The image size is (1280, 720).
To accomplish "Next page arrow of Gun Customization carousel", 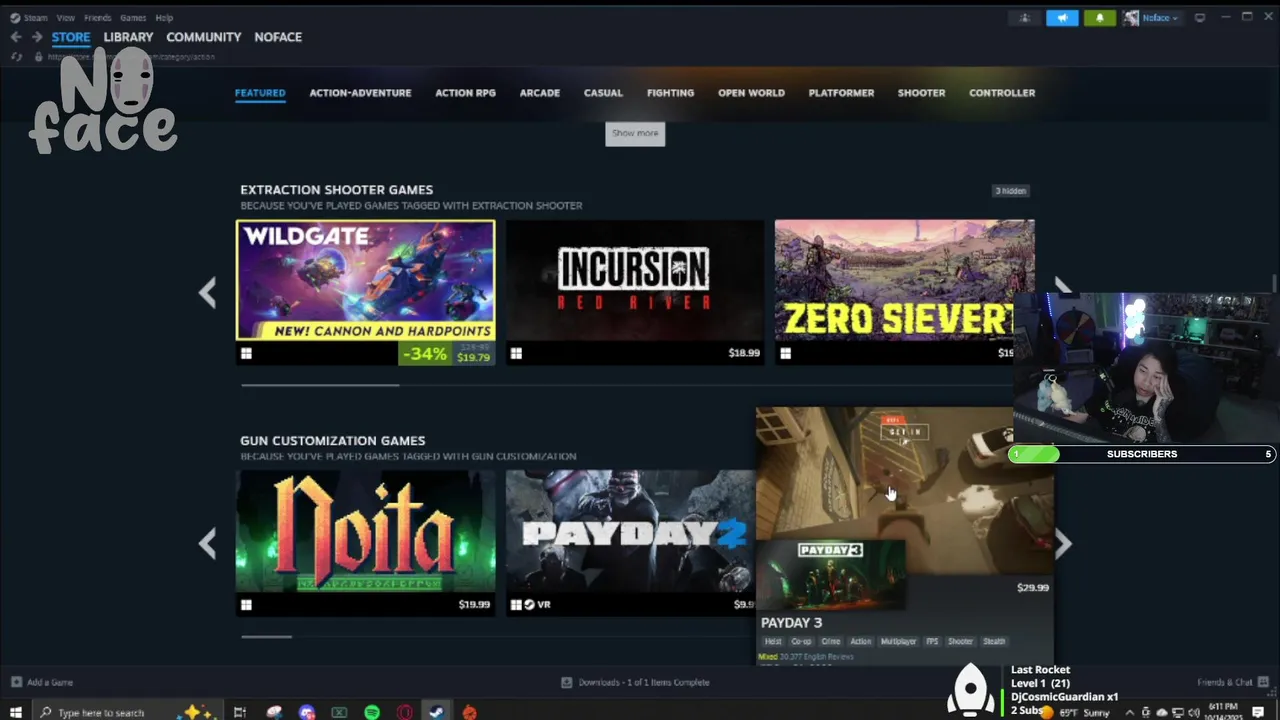I will [x=1062, y=543].
